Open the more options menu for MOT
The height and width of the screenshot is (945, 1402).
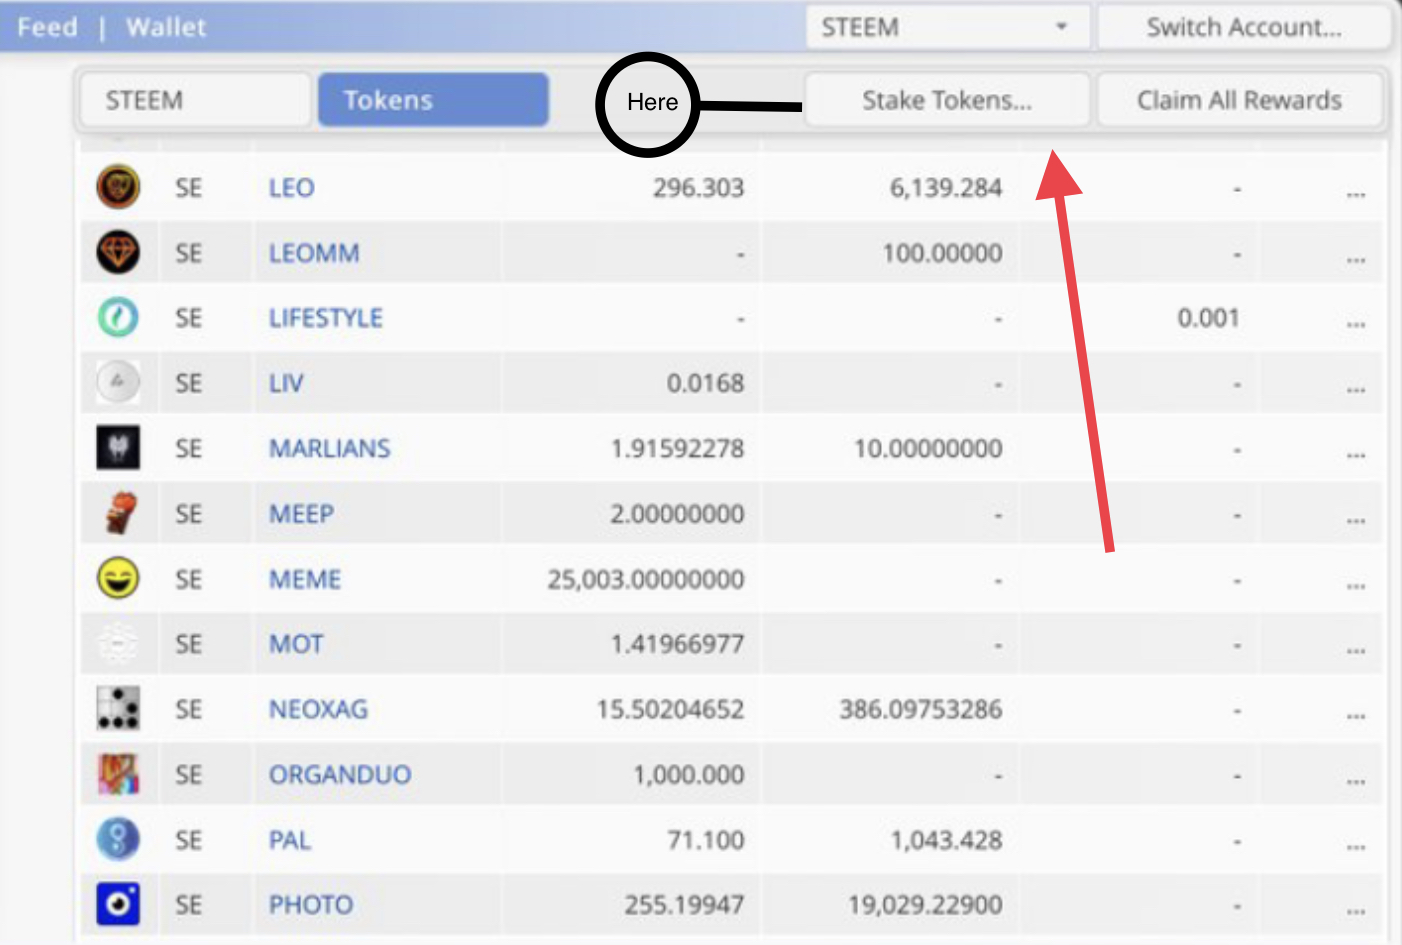tap(1356, 650)
